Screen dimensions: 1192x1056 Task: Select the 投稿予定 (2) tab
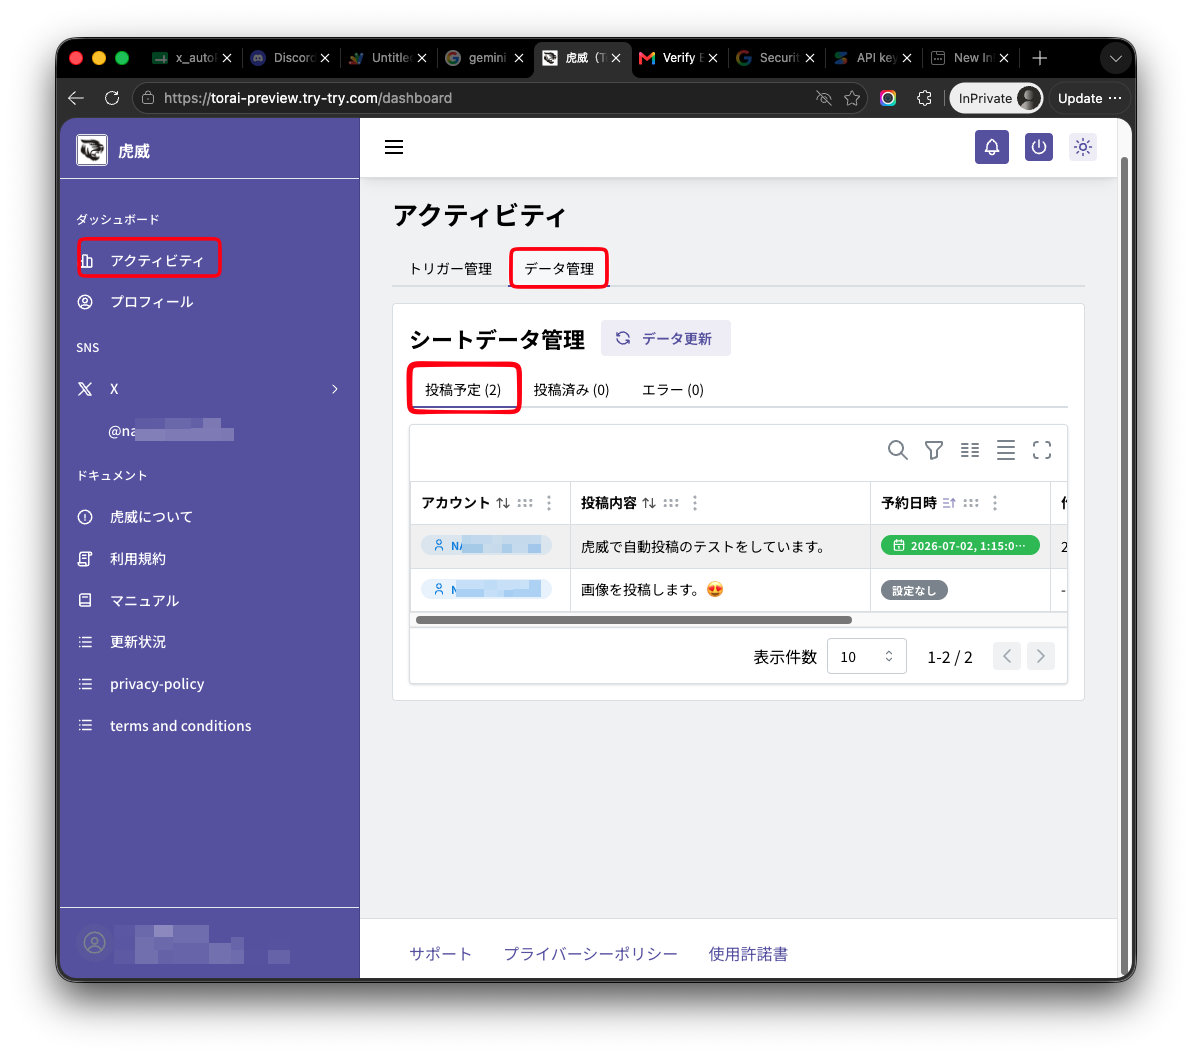click(x=463, y=389)
